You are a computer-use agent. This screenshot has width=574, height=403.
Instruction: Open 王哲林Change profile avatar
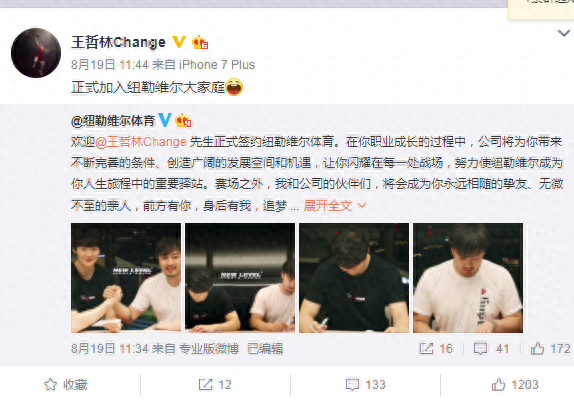pyautogui.click(x=36, y=53)
